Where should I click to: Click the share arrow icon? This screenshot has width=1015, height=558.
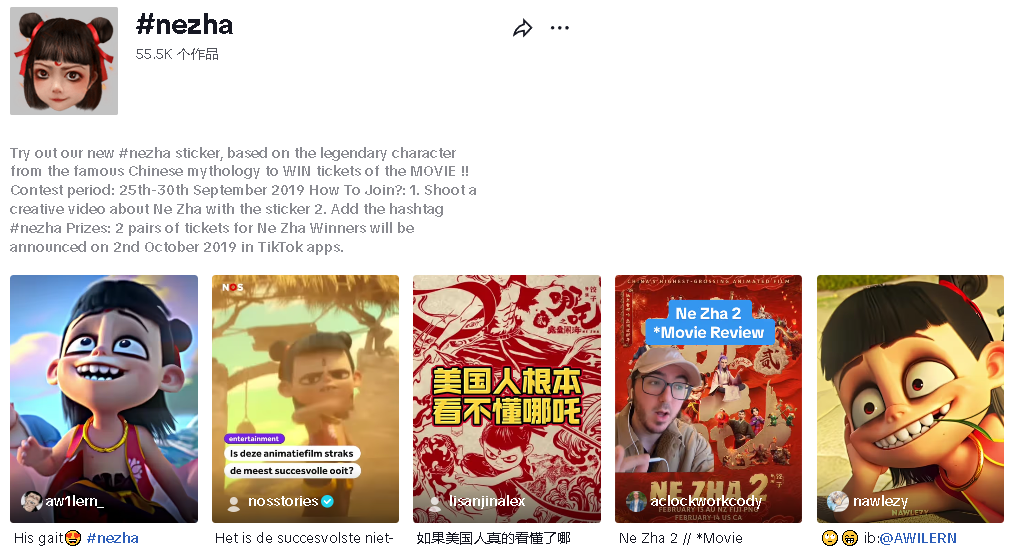coord(522,28)
